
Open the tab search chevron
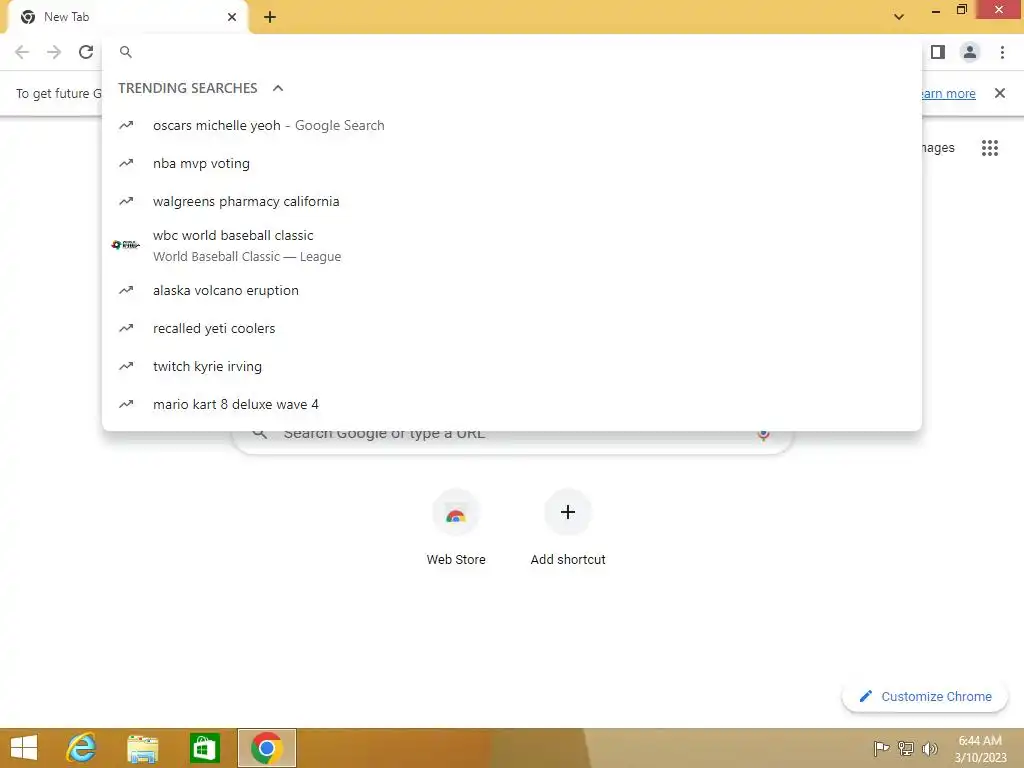coord(899,17)
